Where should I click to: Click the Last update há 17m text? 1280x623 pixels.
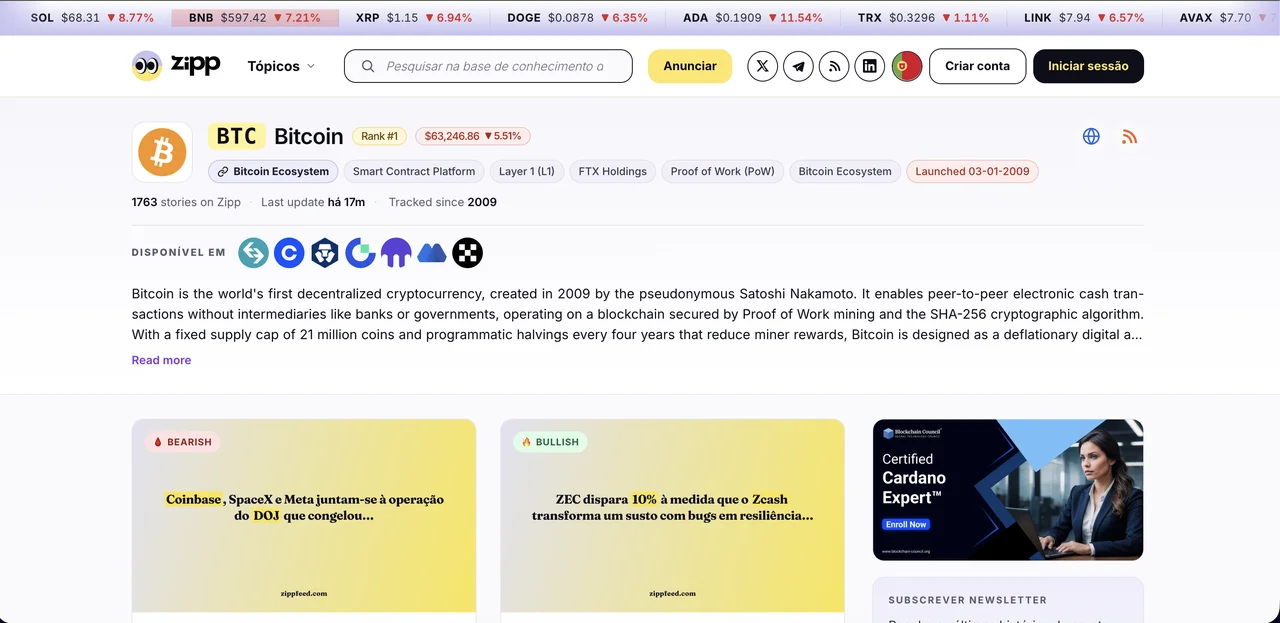313,202
